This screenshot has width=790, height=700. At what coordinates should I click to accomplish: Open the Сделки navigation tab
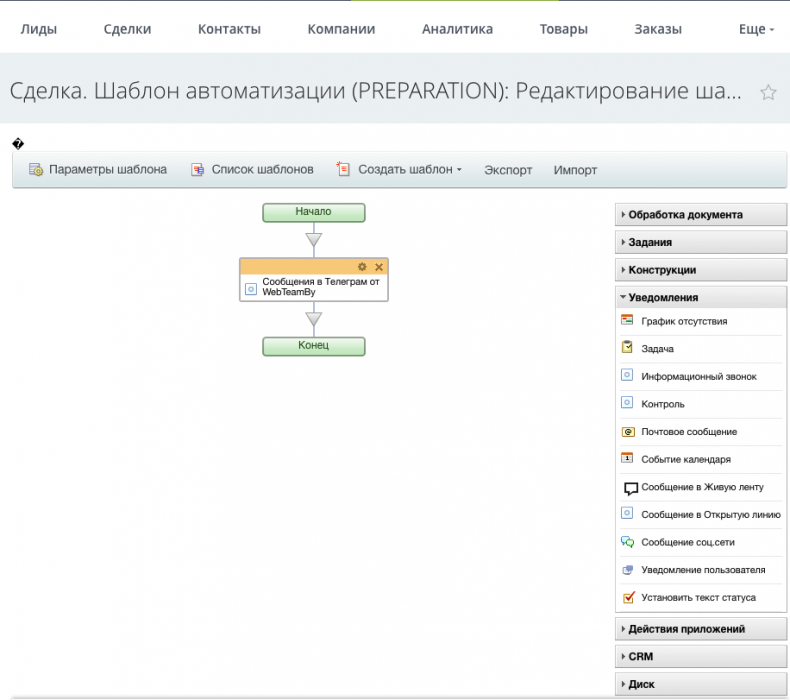(x=127, y=29)
